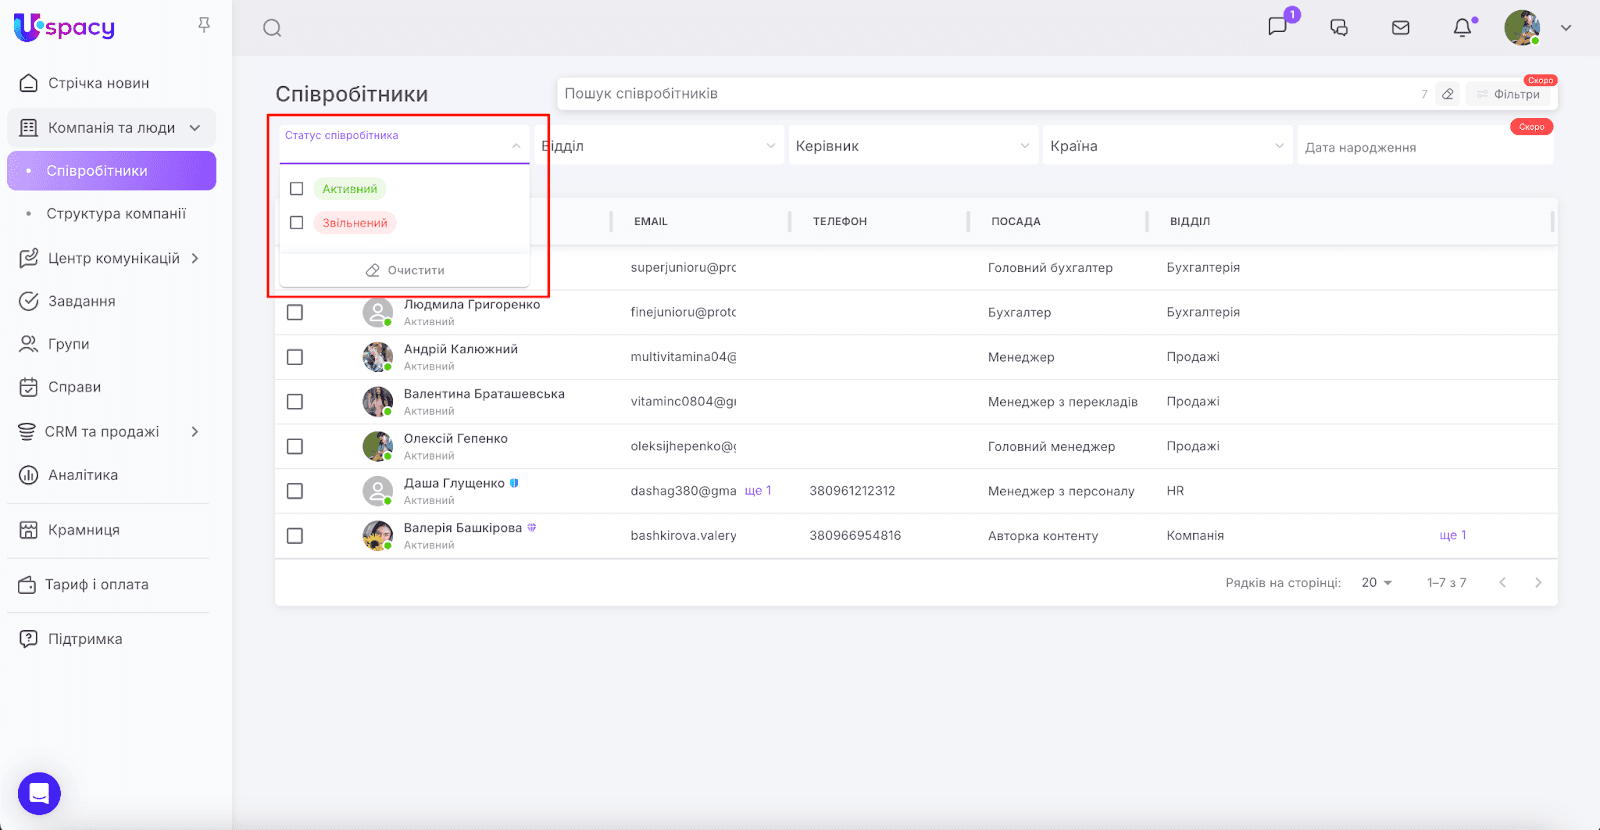1600x830 pixels.
Task: Open the notifications bell icon
Action: coord(1462,28)
